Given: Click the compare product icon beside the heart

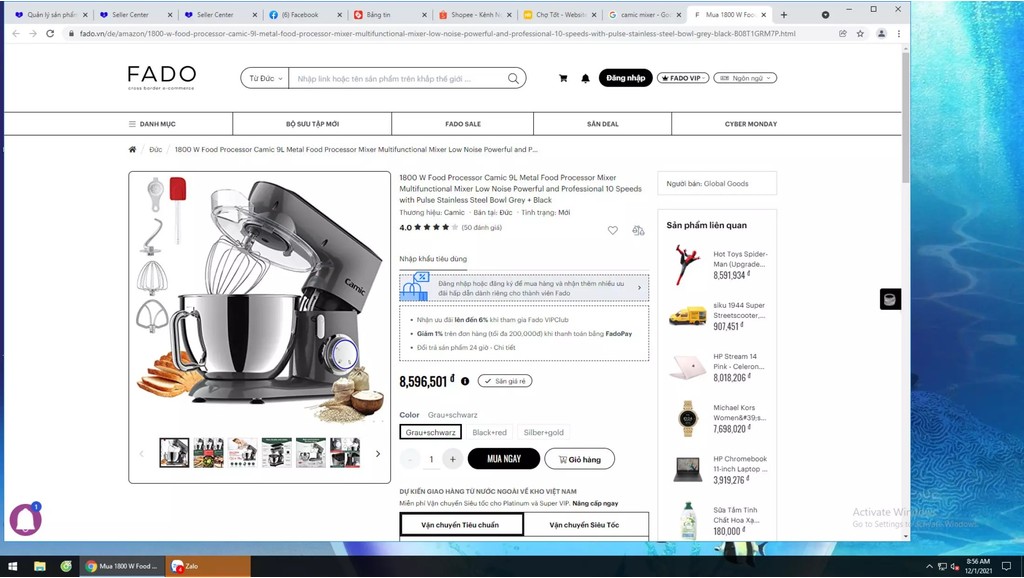Looking at the screenshot, I should click(638, 230).
